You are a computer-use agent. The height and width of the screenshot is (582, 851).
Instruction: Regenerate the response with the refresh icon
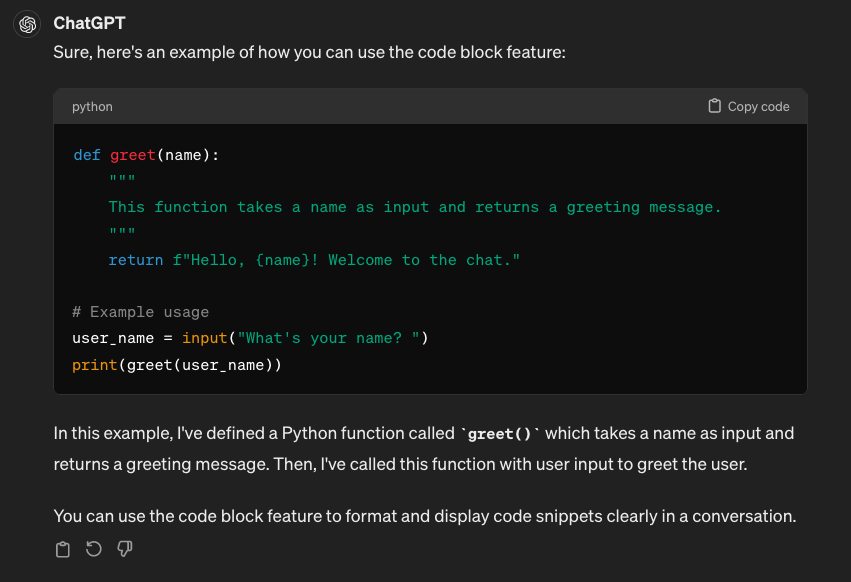[93, 549]
